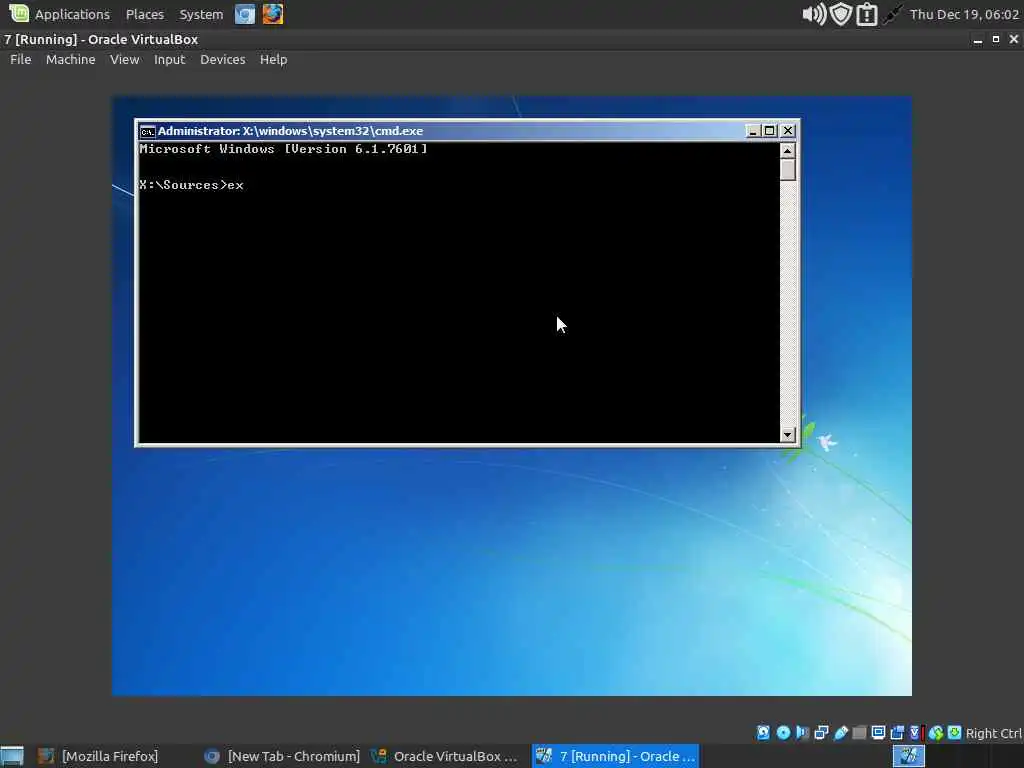Click the clipboard notification tray icon

point(867,14)
